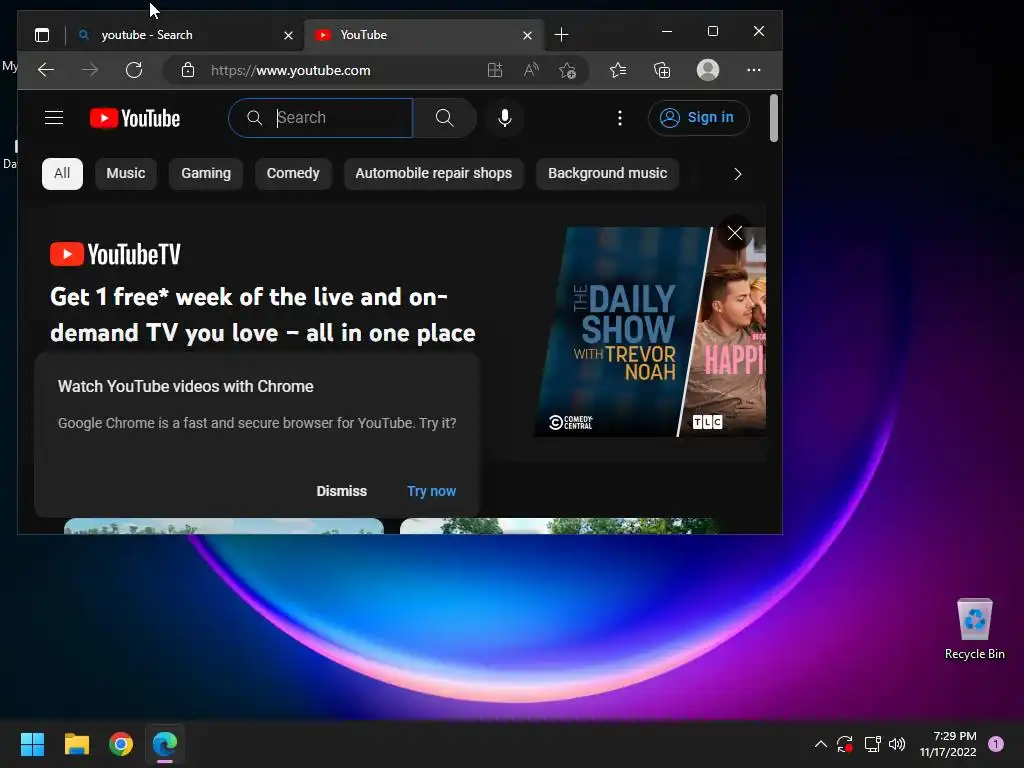Open the YouTube hamburger guide menu
The height and width of the screenshot is (768, 1024).
point(54,118)
